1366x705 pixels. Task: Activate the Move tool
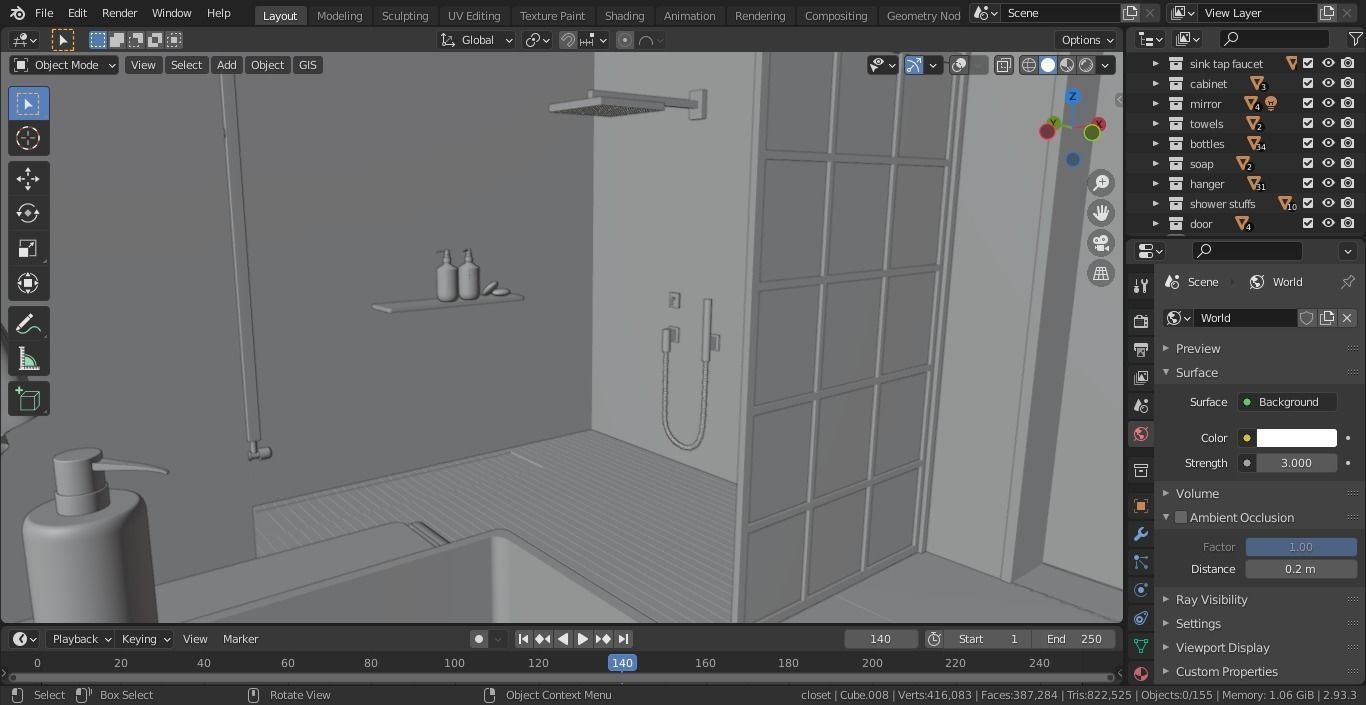tap(28, 178)
